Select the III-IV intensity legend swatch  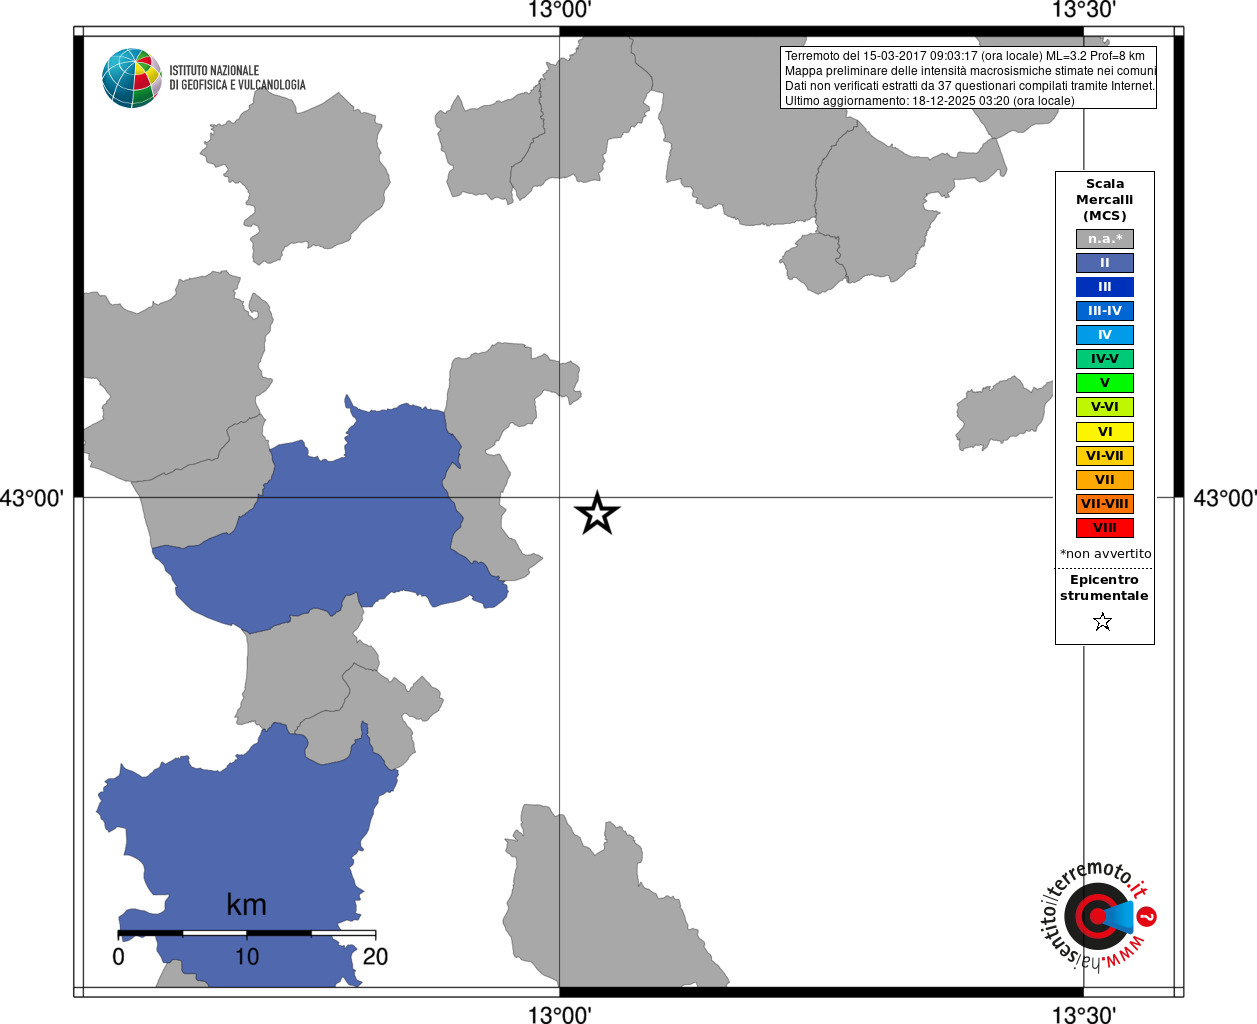1104,311
